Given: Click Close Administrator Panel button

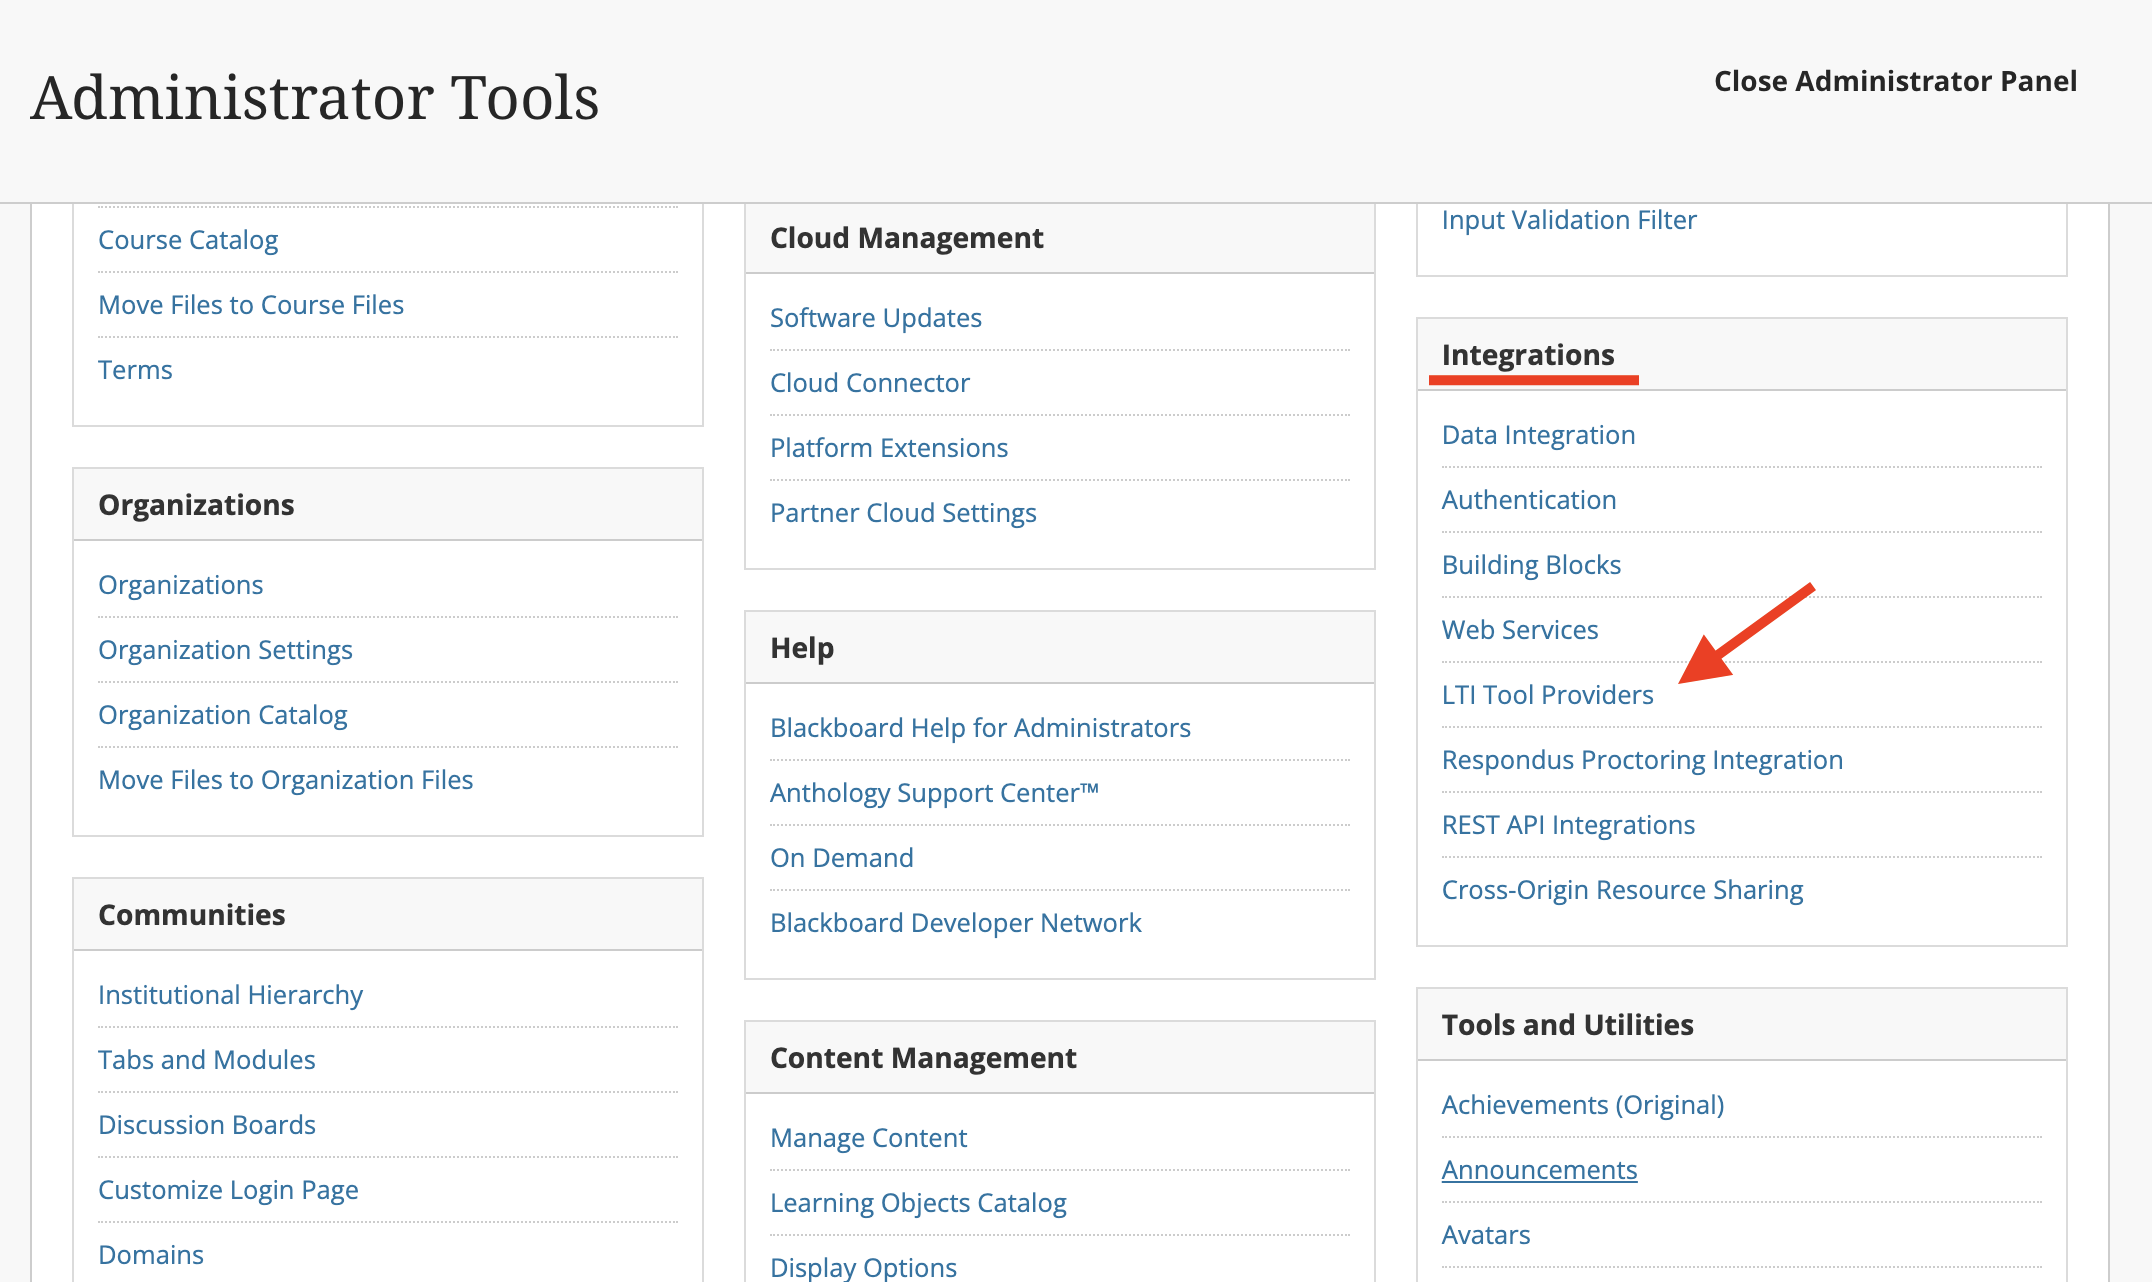Looking at the screenshot, I should point(1895,81).
